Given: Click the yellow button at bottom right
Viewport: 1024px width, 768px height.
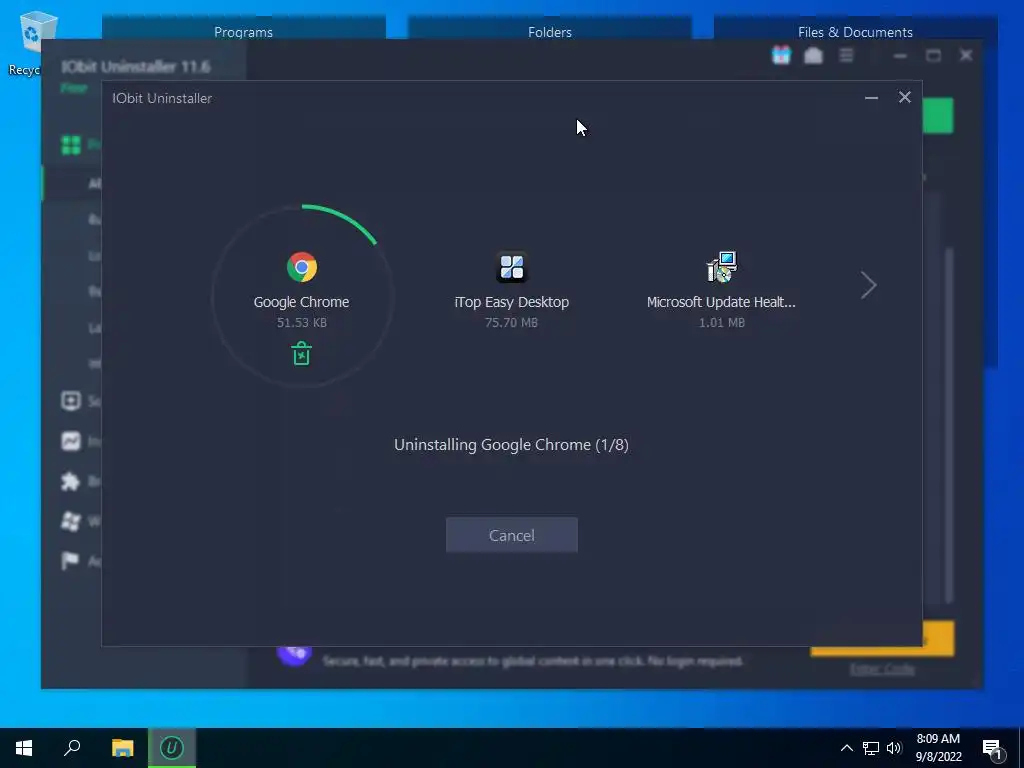Looking at the screenshot, I should pyautogui.click(x=938, y=638).
